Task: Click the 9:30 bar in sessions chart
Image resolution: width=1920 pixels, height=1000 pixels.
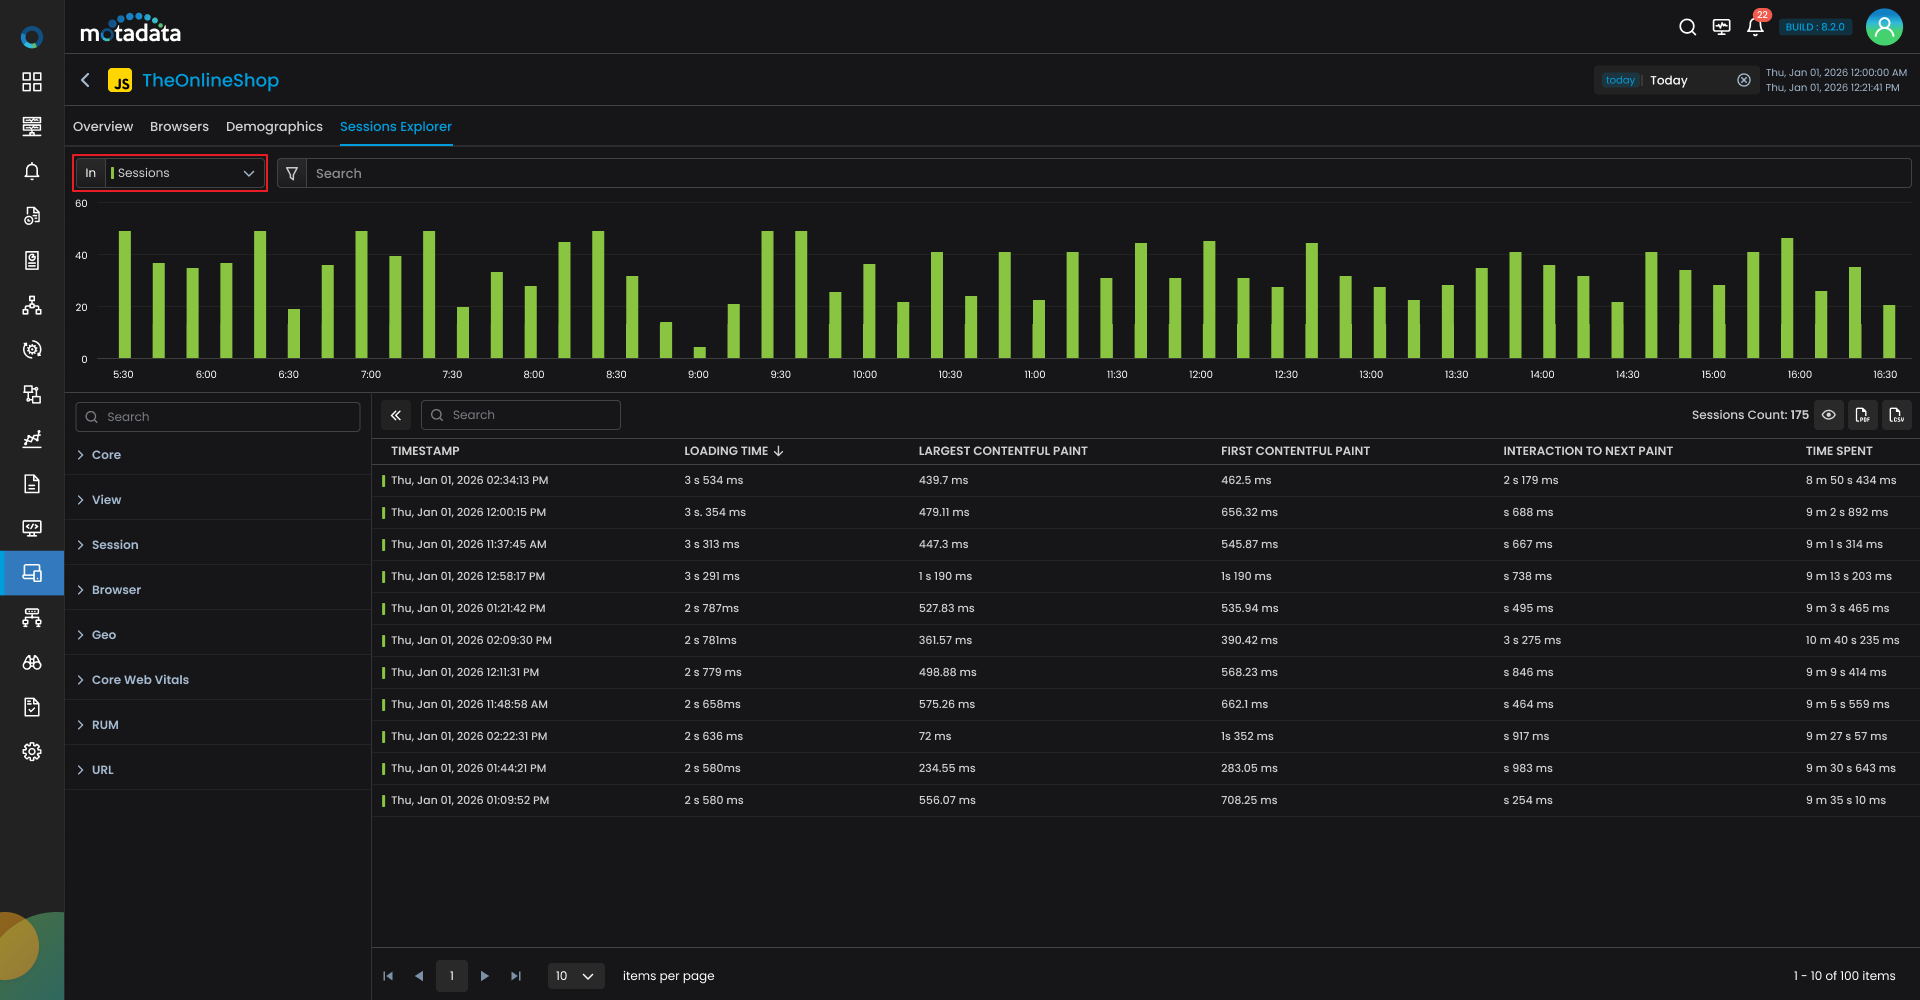Action: click(x=767, y=295)
